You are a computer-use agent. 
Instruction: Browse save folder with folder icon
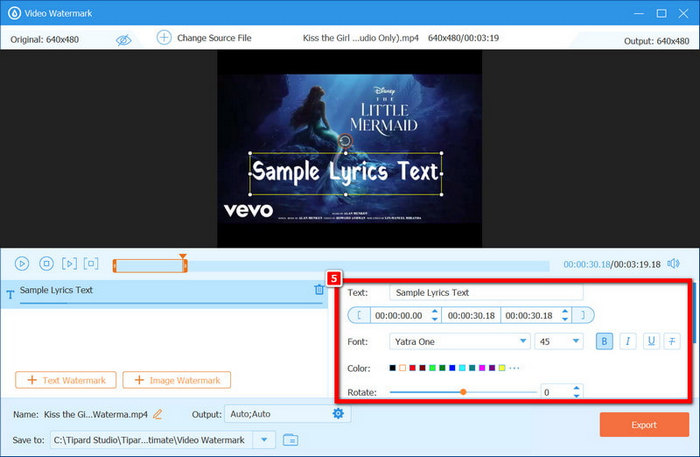[x=291, y=440]
